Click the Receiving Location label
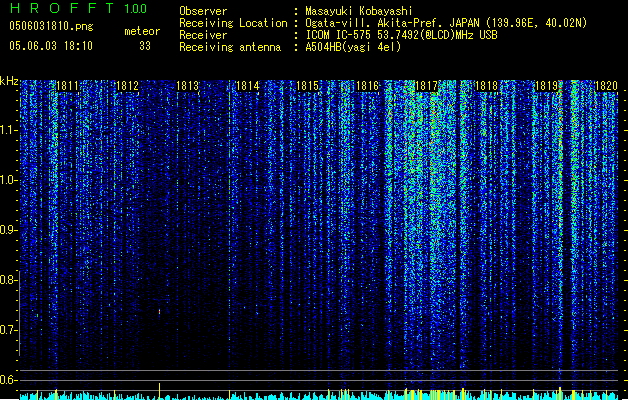 (233, 23)
